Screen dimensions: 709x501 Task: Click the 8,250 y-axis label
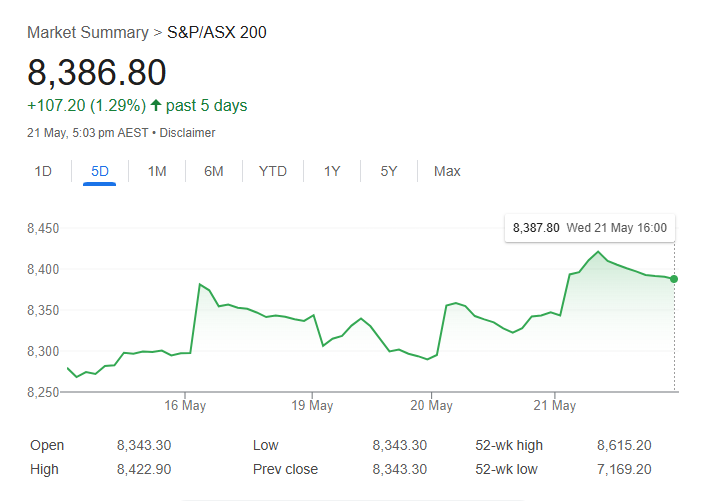[43, 392]
